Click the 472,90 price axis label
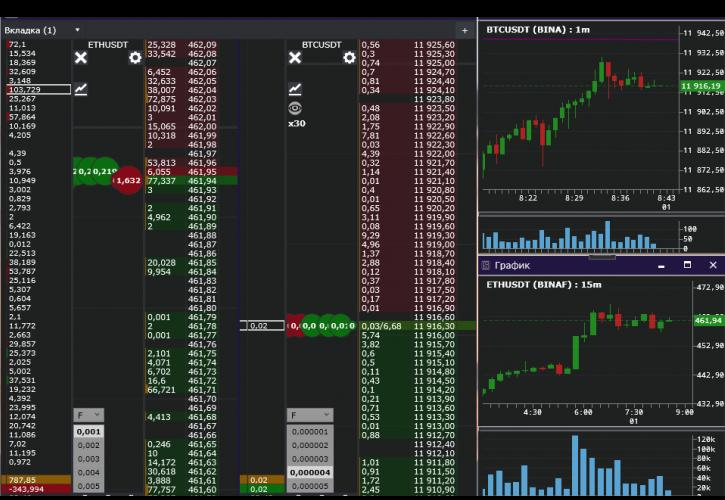Viewport: 725px width, 500px height. (x=710, y=287)
